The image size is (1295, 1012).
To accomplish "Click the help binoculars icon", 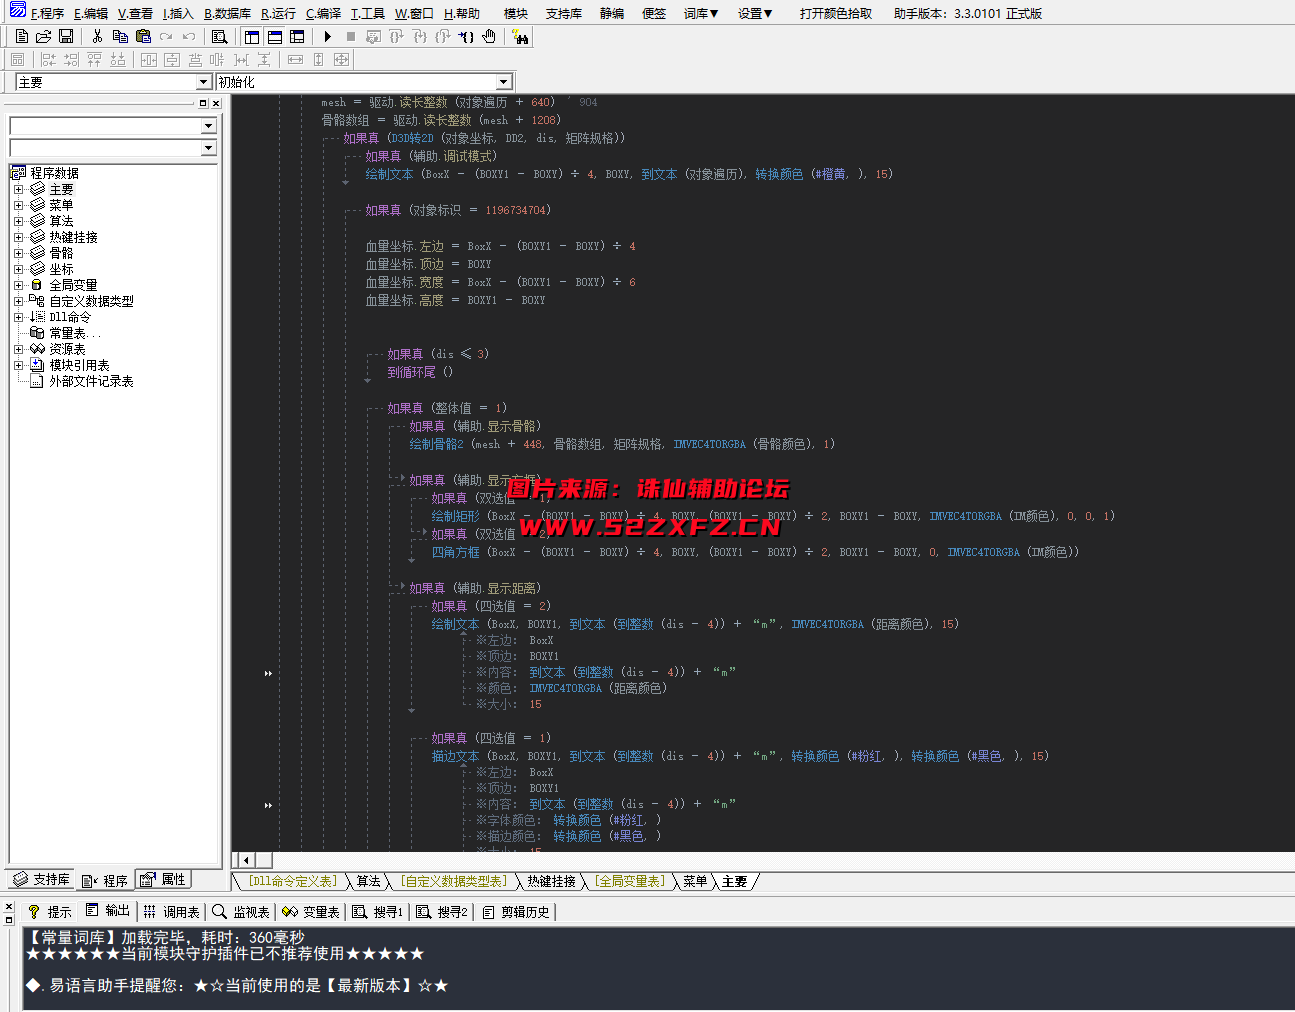I will [x=520, y=37].
